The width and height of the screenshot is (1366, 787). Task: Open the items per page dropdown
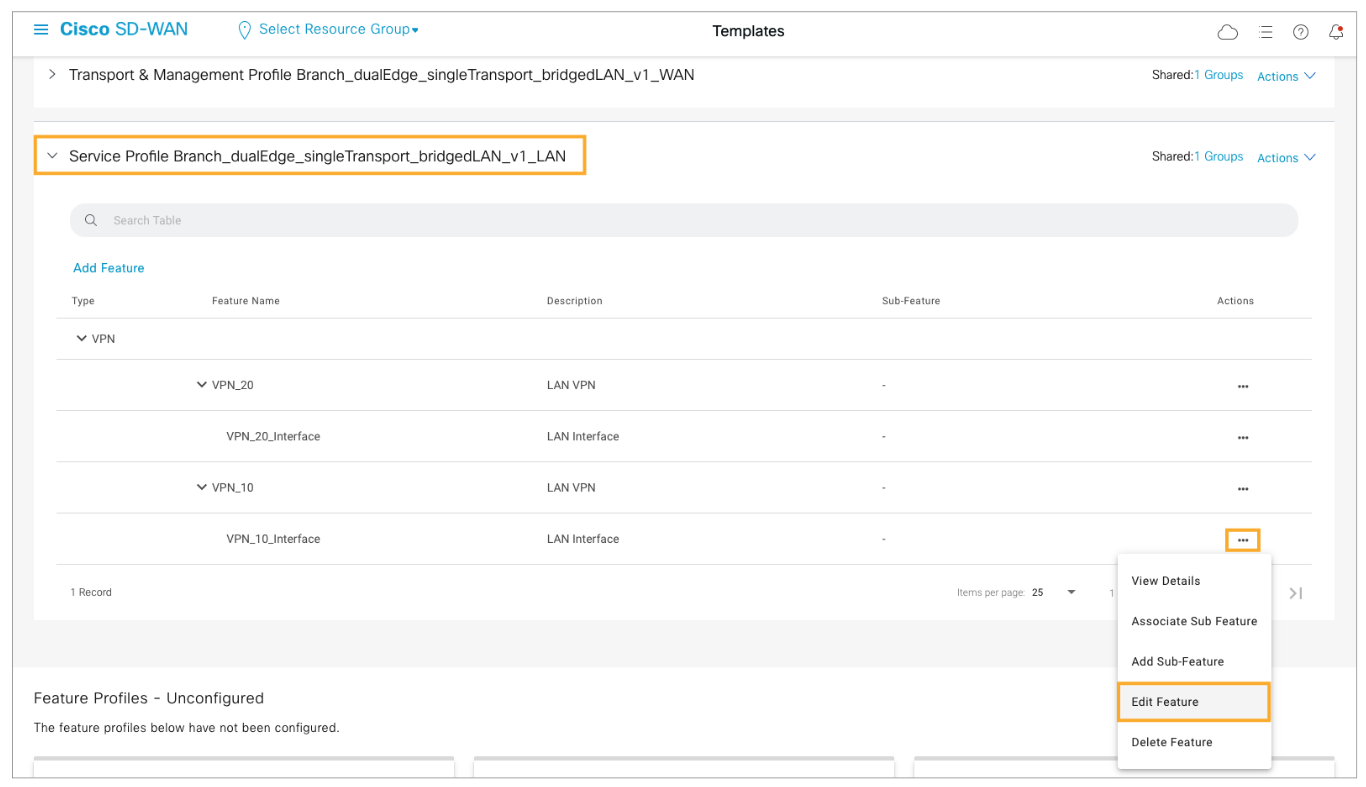tap(1054, 592)
